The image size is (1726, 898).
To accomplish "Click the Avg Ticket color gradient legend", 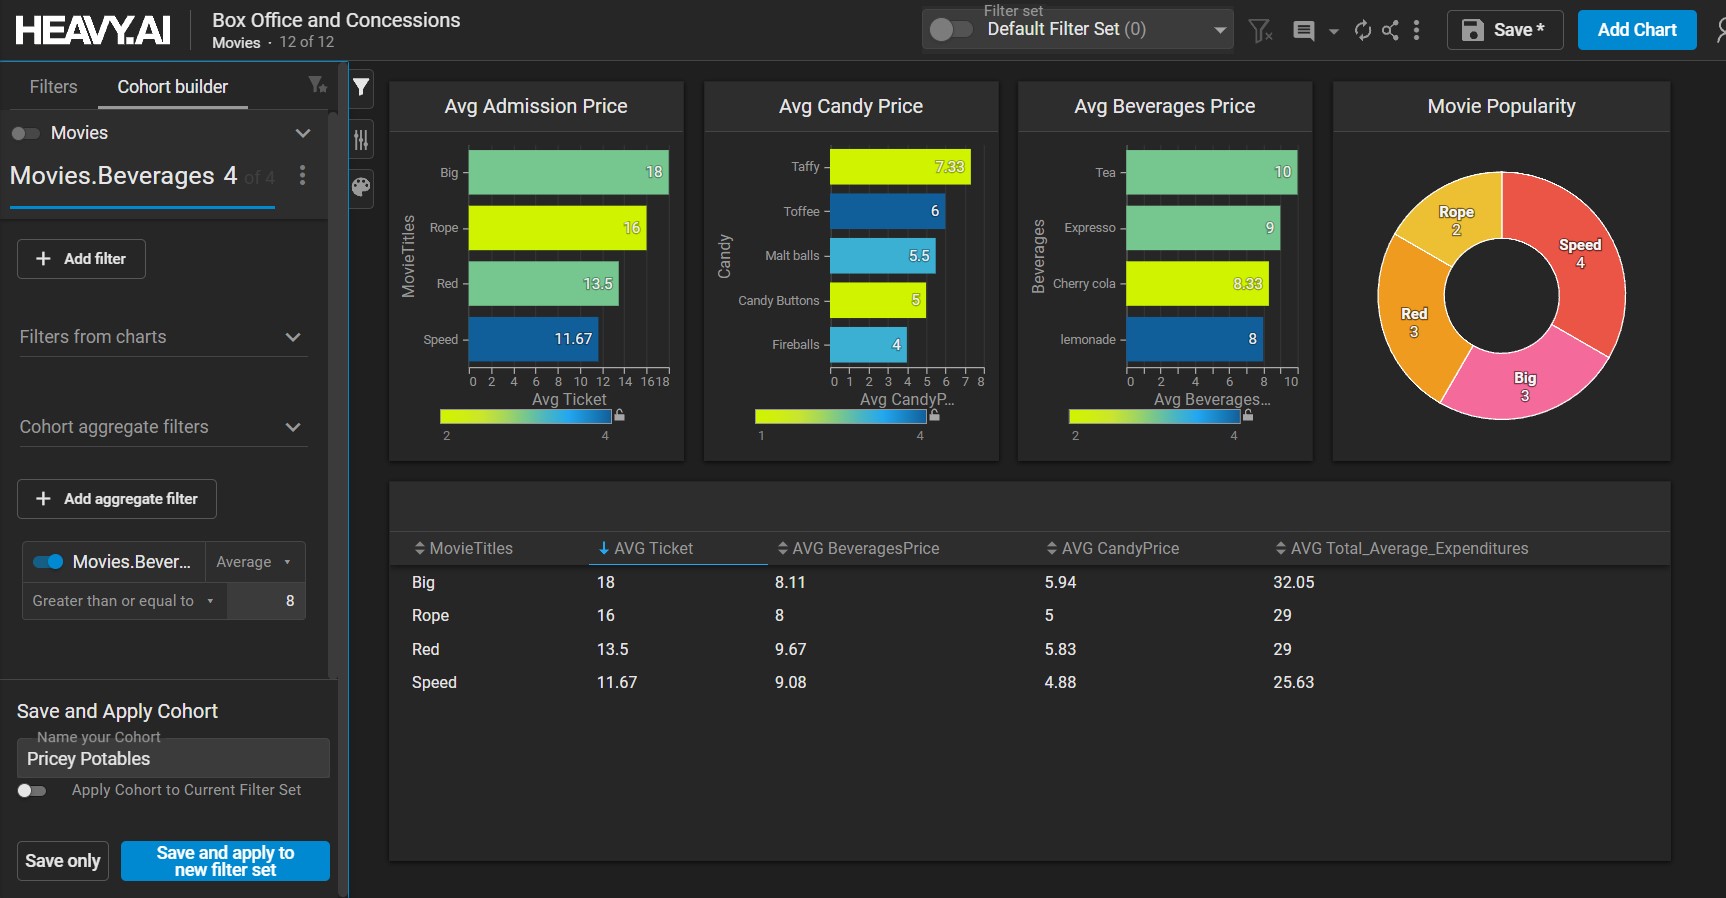I will [525, 417].
